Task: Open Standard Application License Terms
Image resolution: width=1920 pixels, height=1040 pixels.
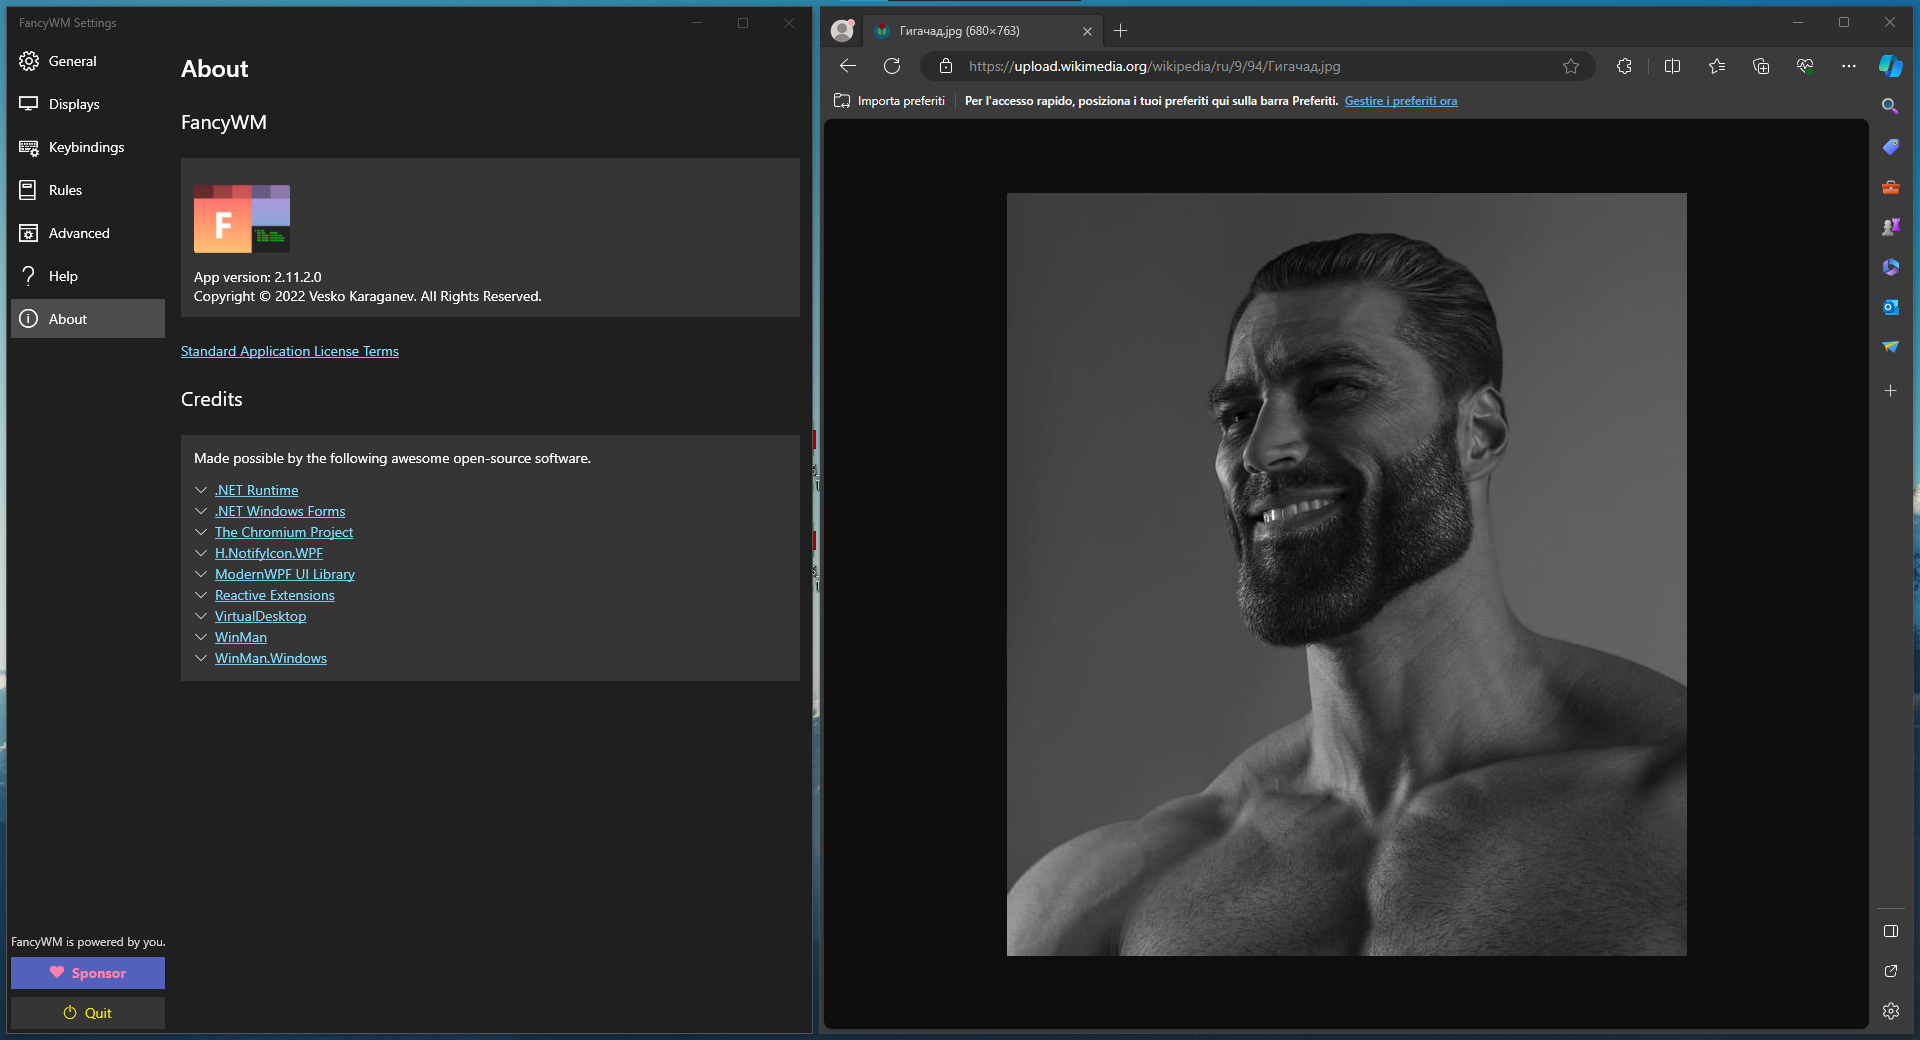Action: pyautogui.click(x=290, y=351)
